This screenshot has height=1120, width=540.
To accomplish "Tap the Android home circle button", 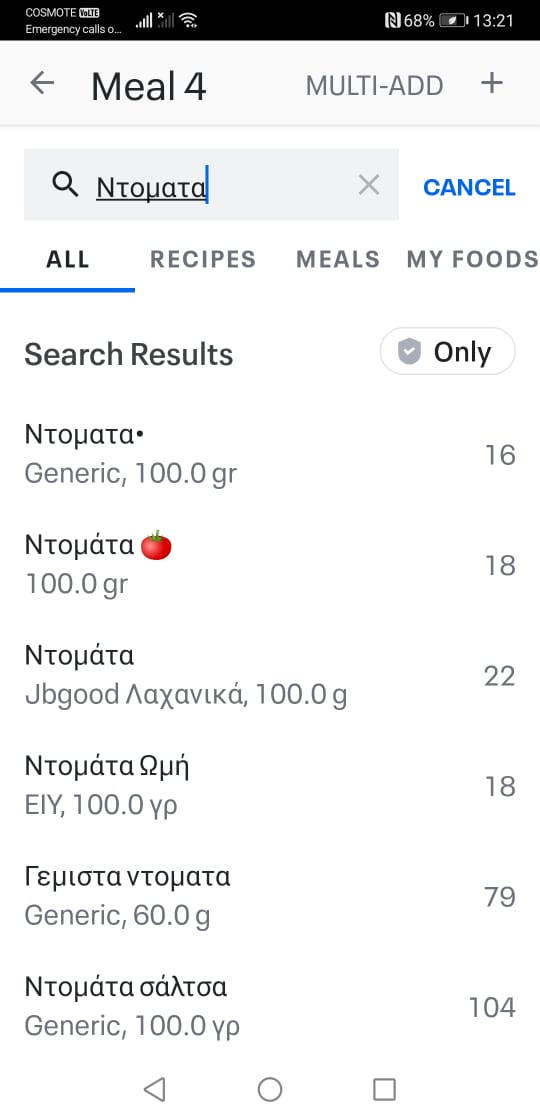I will (x=270, y=1089).
